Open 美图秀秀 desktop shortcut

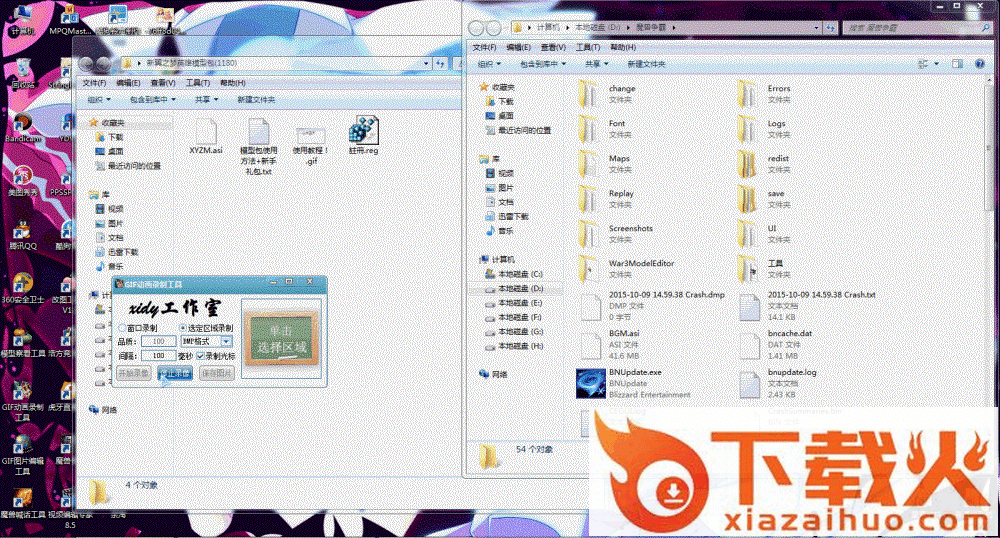pos(23,180)
